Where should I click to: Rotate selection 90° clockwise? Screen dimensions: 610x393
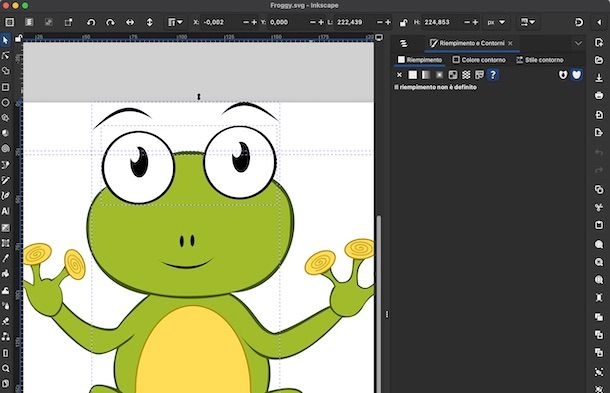[x=110, y=22]
